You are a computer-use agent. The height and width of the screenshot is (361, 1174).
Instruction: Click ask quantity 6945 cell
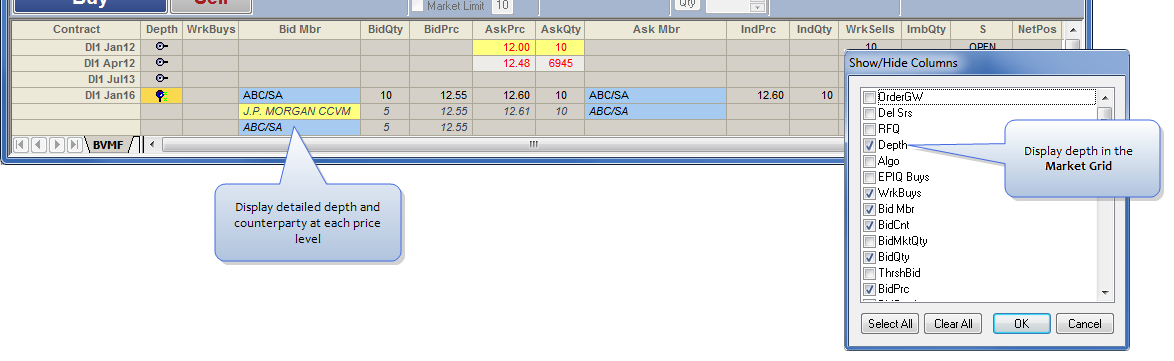pyautogui.click(x=561, y=63)
